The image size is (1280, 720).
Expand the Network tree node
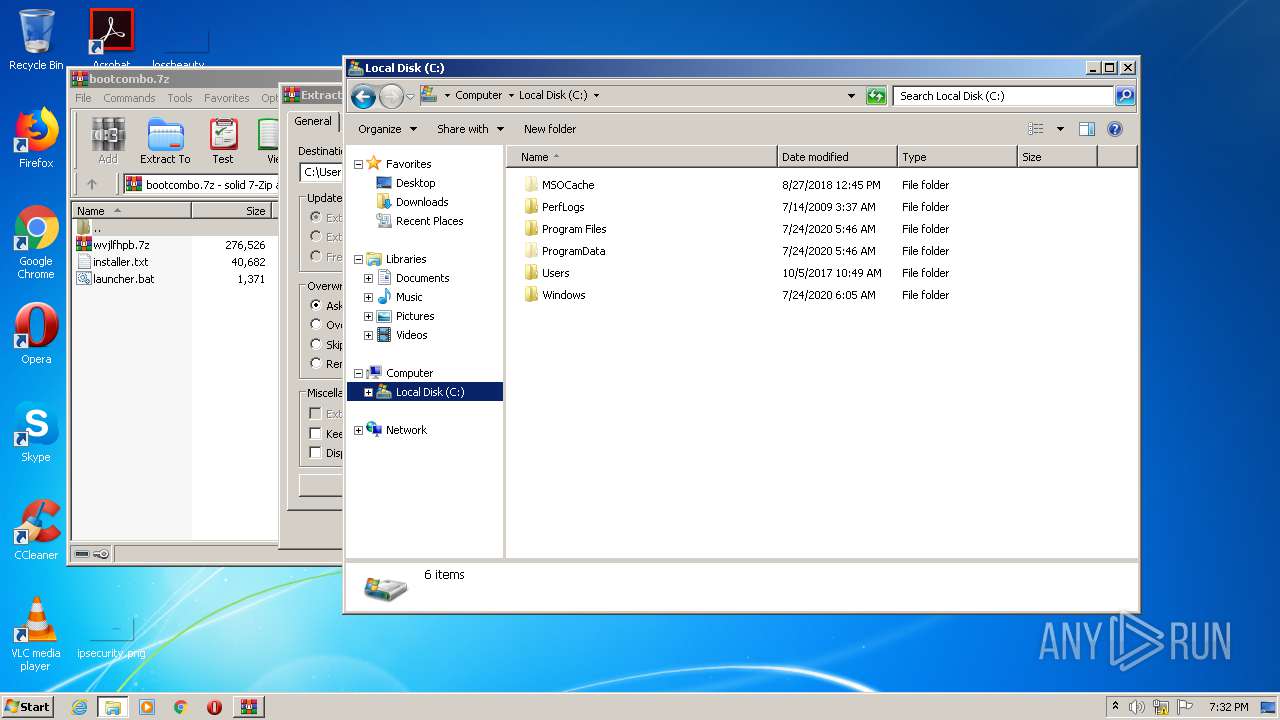(358, 430)
